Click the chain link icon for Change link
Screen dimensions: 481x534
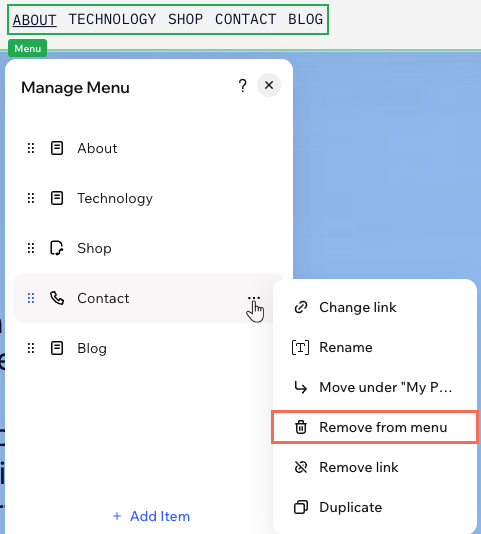[x=301, y=307]
